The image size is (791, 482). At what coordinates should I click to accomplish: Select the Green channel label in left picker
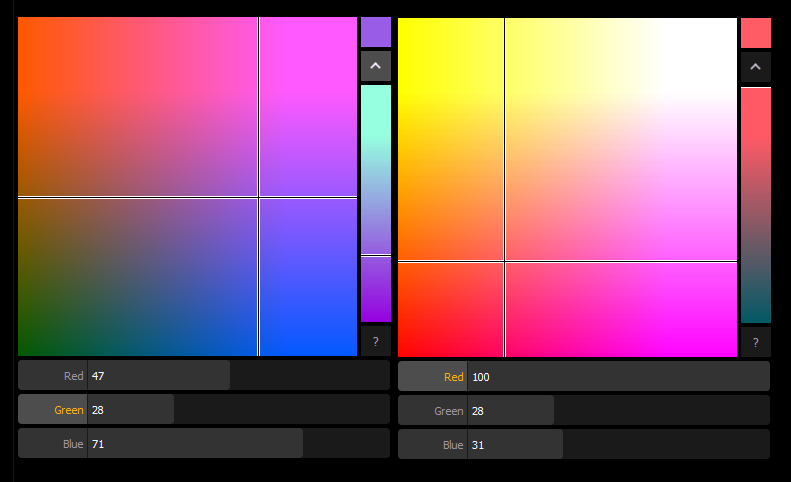coord(53,410)
